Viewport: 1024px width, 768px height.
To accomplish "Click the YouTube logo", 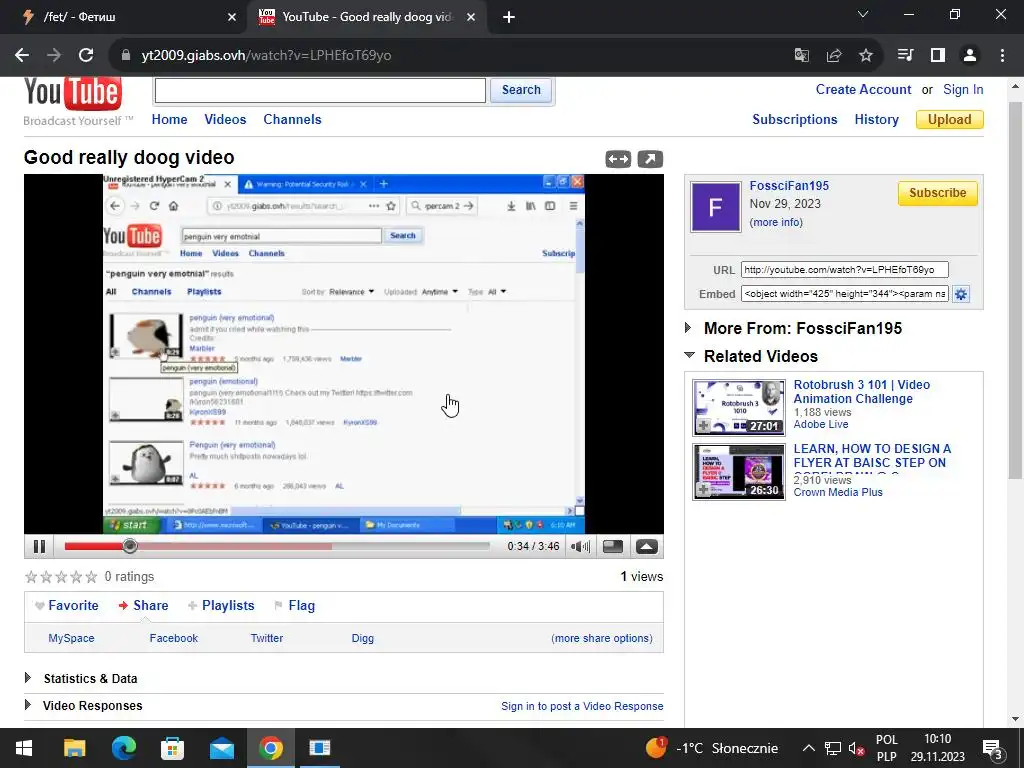I will [x=72, y=93].
